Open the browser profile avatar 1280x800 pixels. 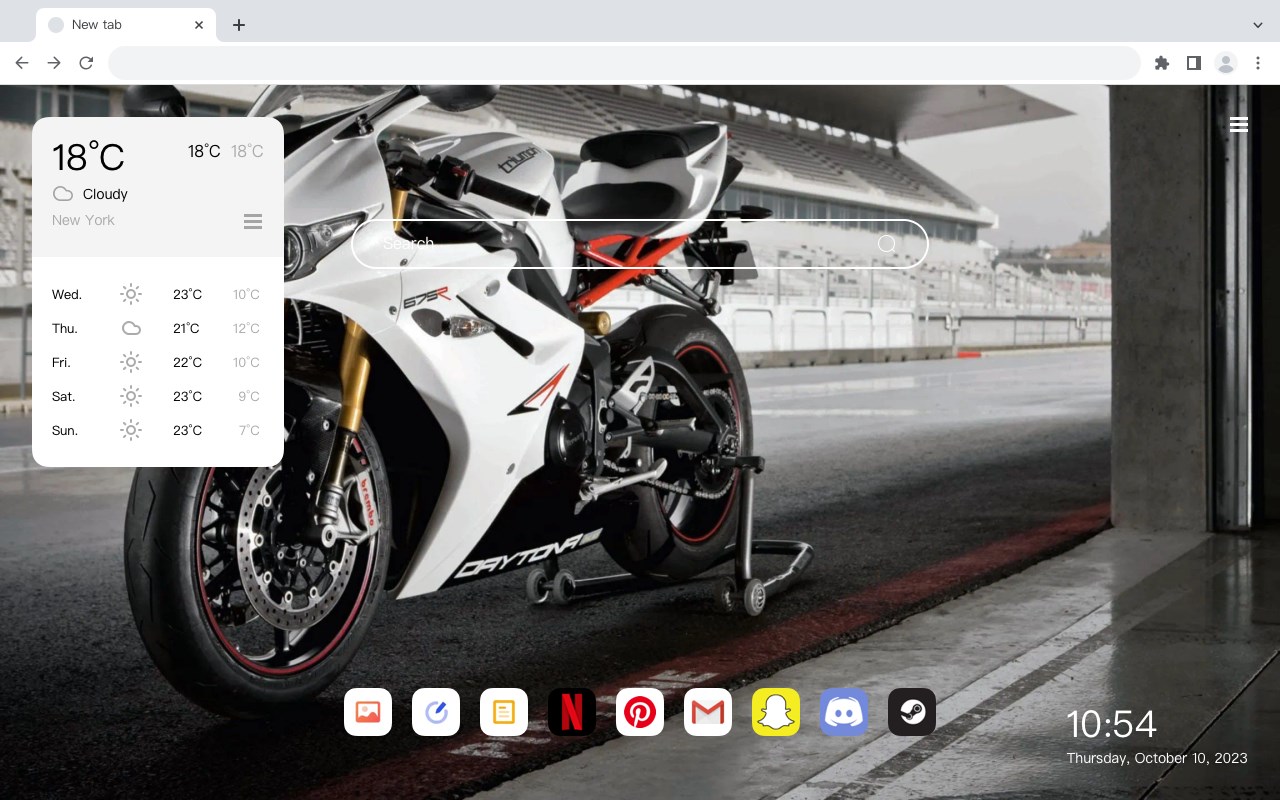click(x=1226, y=63)
